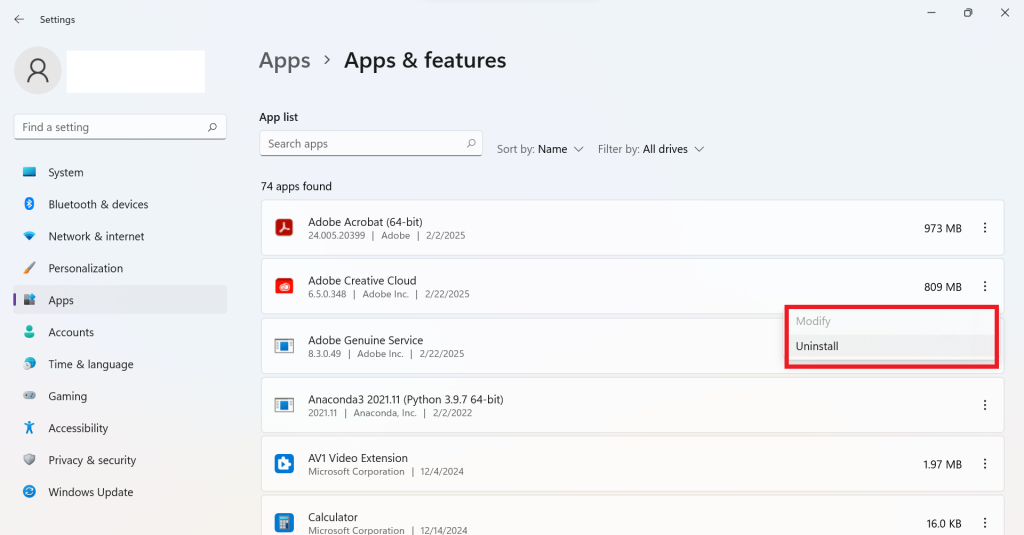The width and height of the screenshot is (1024, 535).
Task: Click the Anaconda3 app icon
Action: [x=284, y=406]
